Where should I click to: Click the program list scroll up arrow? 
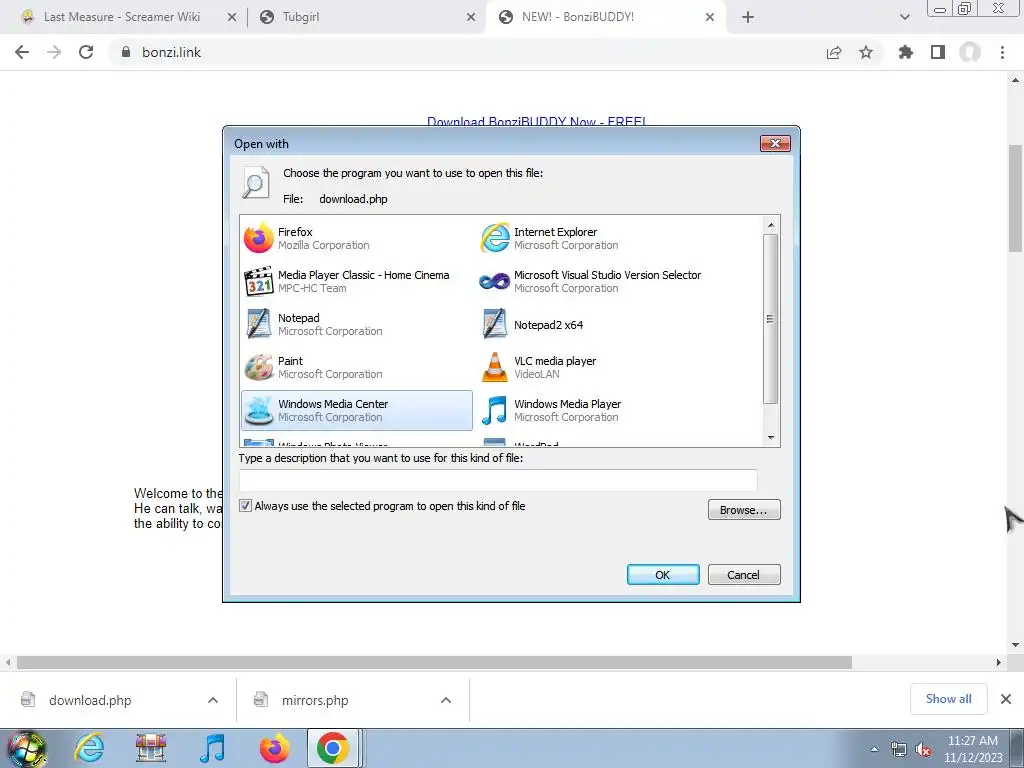(771, 225)
